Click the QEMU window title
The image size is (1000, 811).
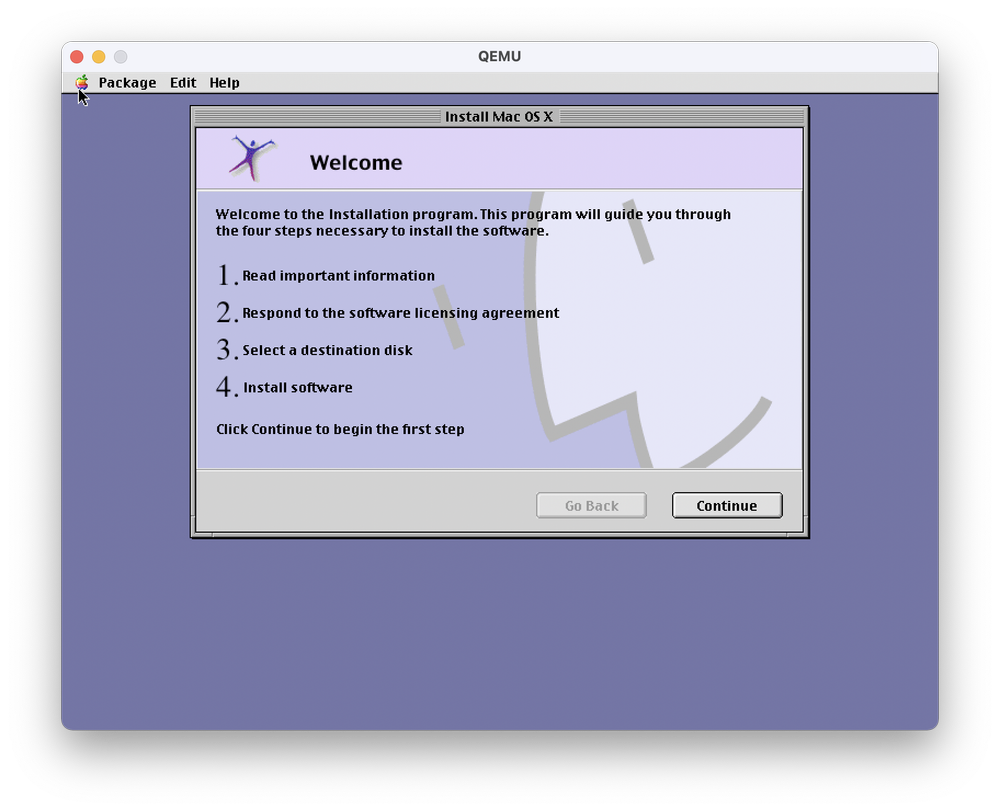499,57
